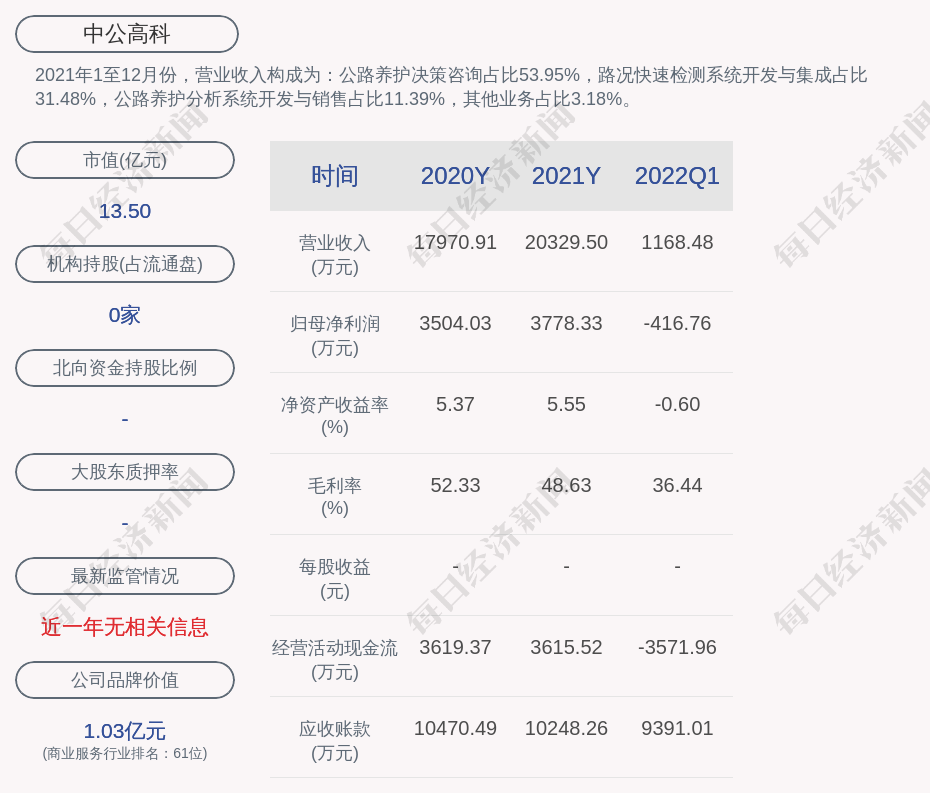Select the 最新监管情况 label
This screenshot has width=930, height=793.
tap(125, 576)
